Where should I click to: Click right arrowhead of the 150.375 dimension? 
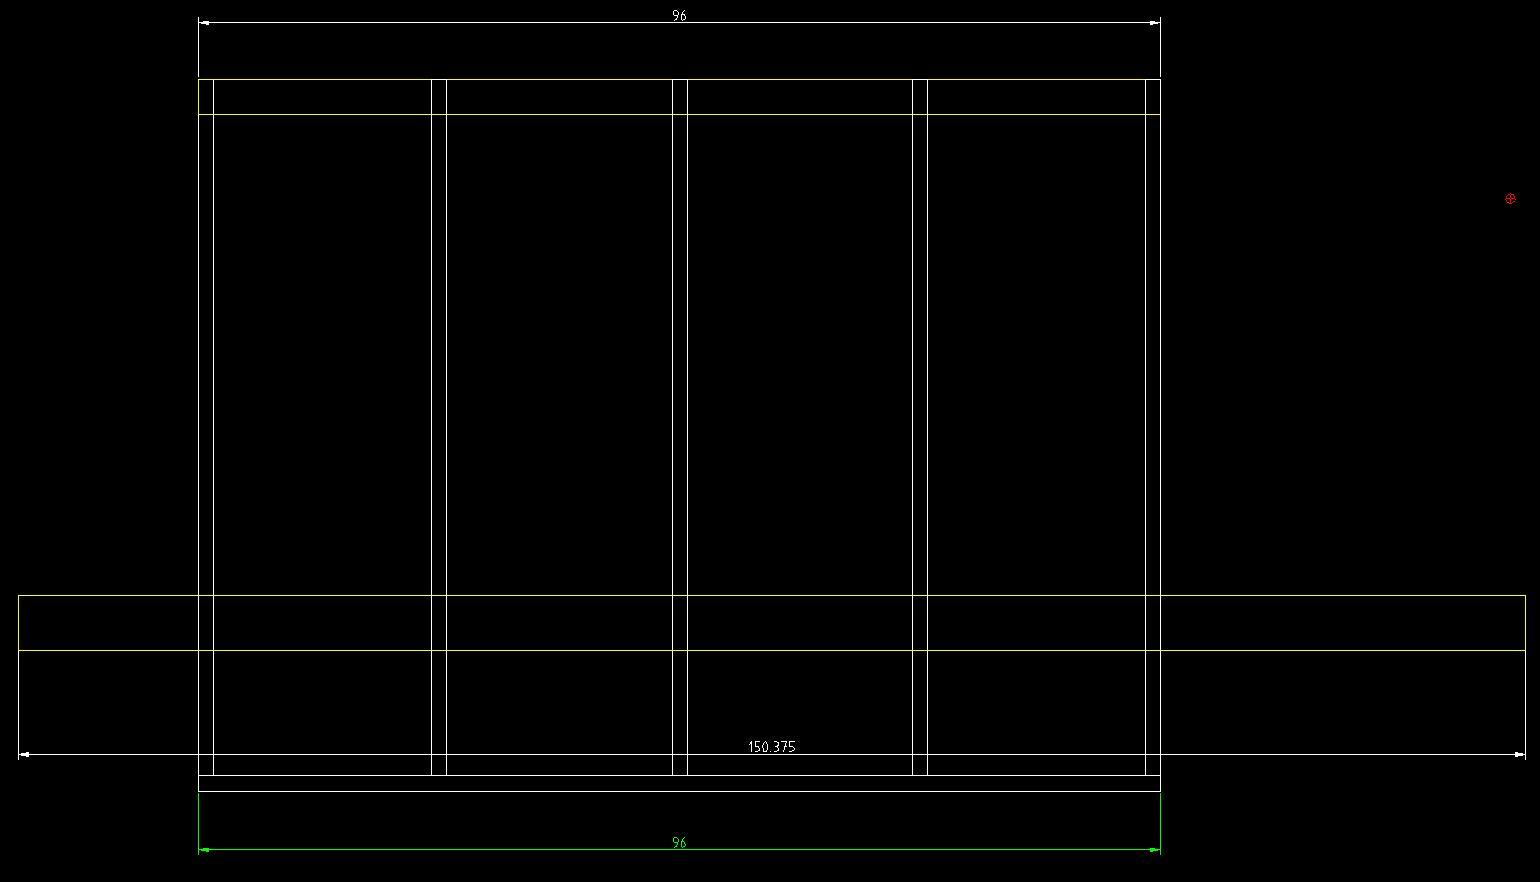(x=1520, y=755)
